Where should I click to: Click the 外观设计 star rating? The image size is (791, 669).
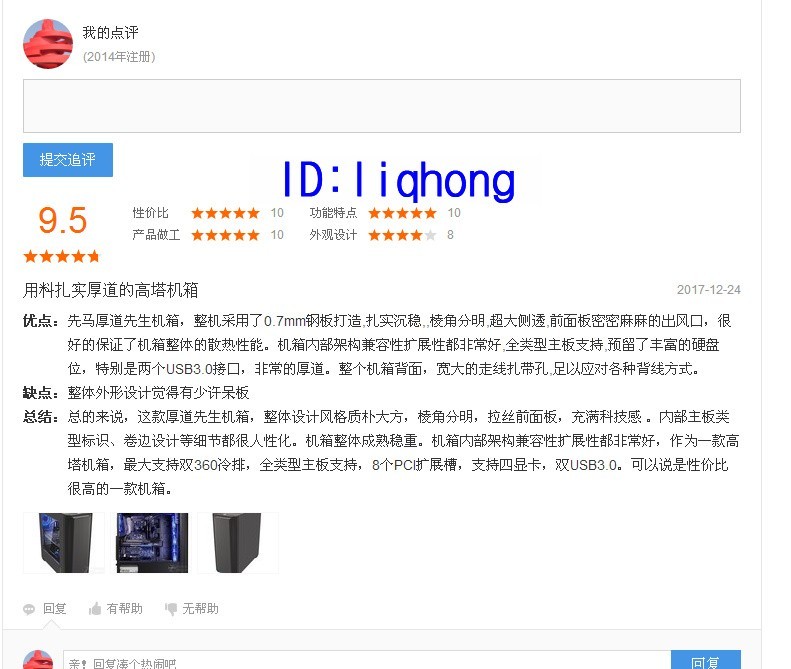(x=402, y=235)
